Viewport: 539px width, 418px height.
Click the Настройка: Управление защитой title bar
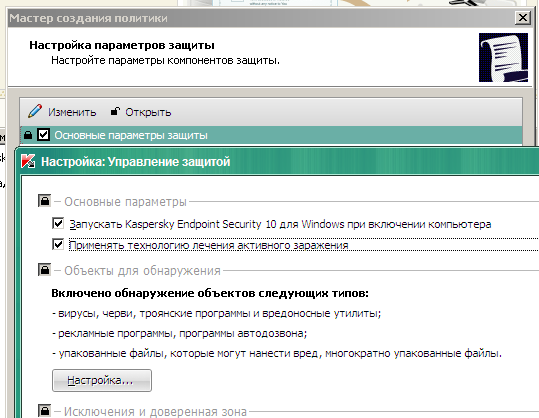point(277,162)
